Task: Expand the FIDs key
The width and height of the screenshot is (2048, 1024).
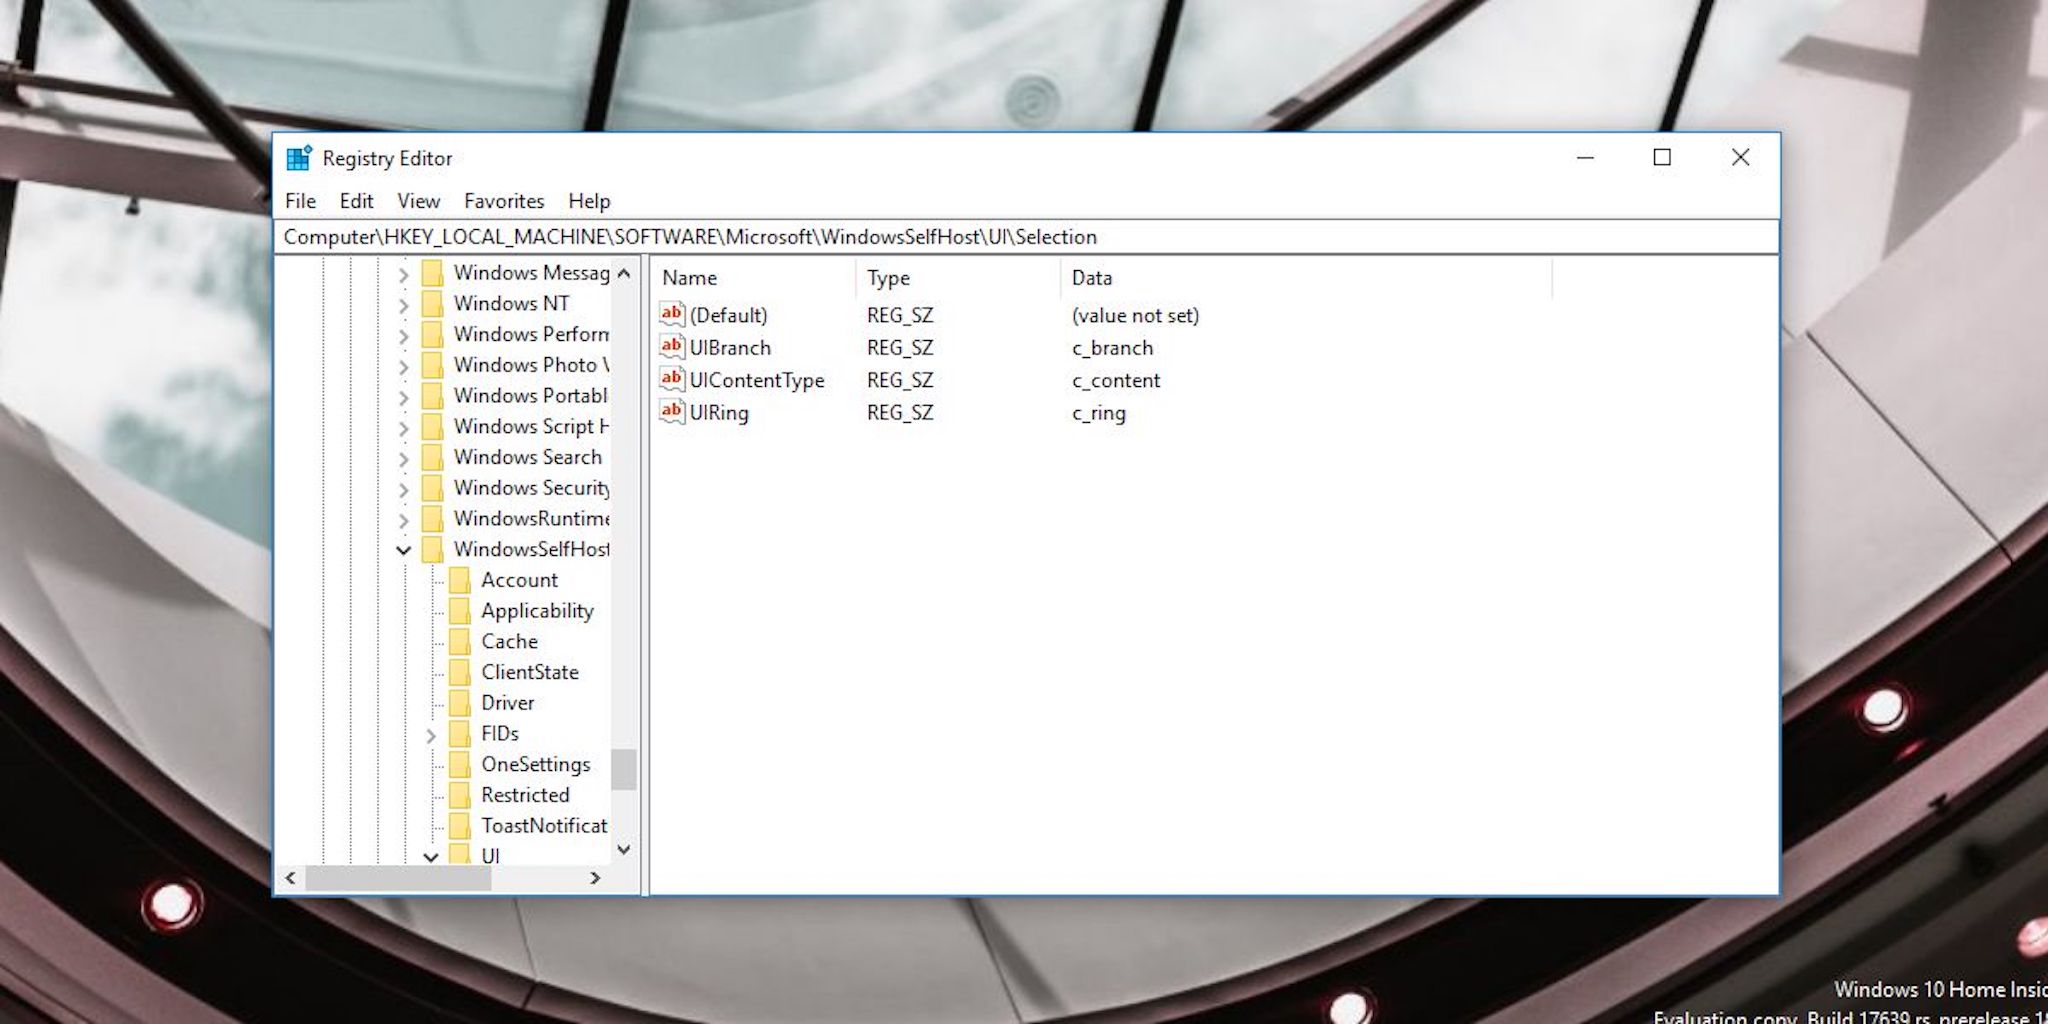Action: [x=431, y=736]
